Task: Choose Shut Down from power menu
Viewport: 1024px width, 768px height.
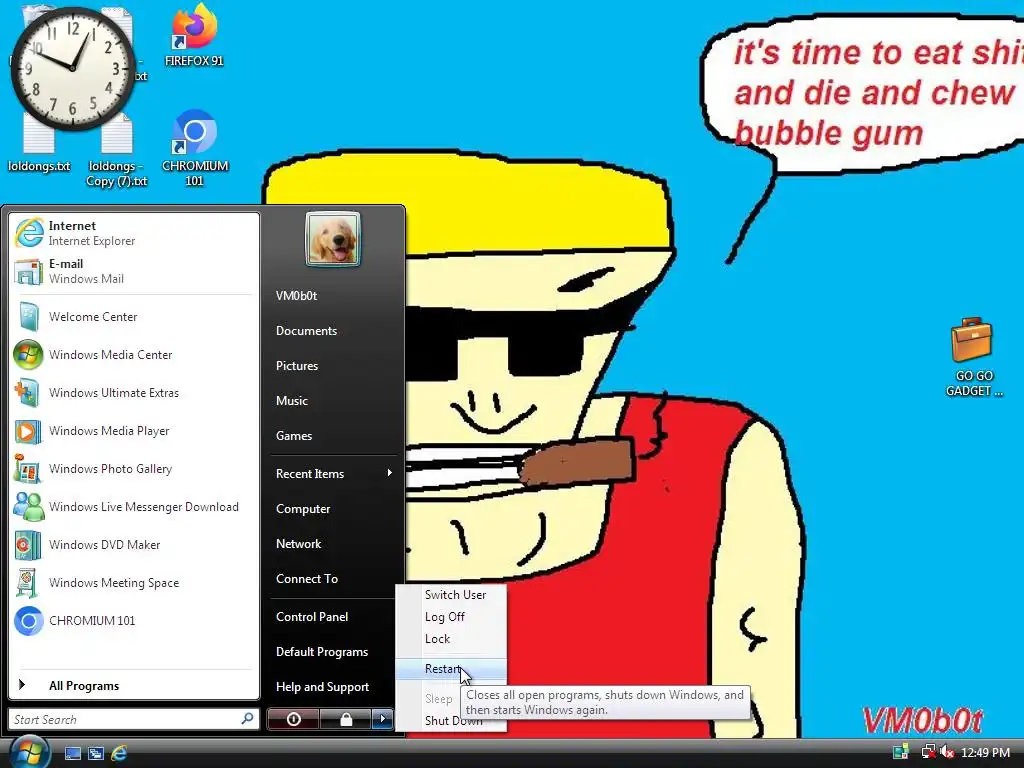Action: click(x=451, y=721)
